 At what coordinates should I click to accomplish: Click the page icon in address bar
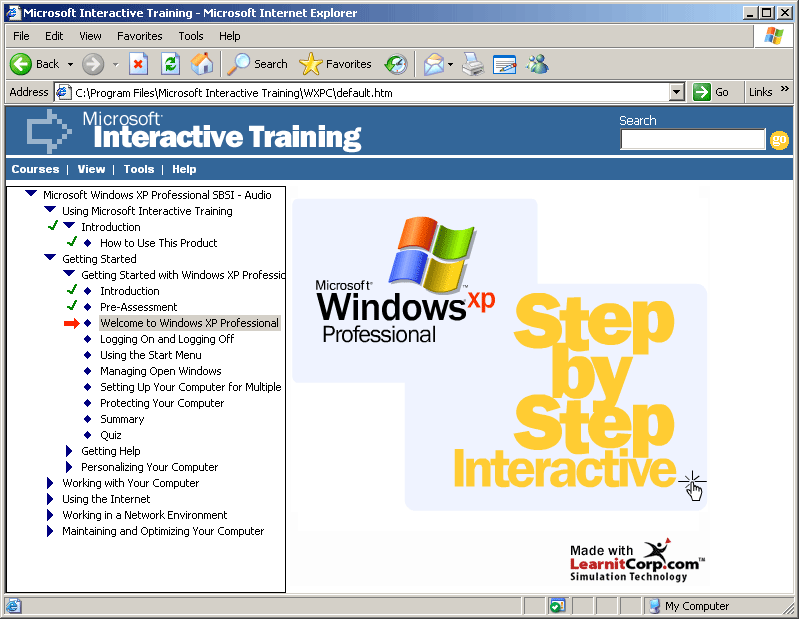click(63, 92)
